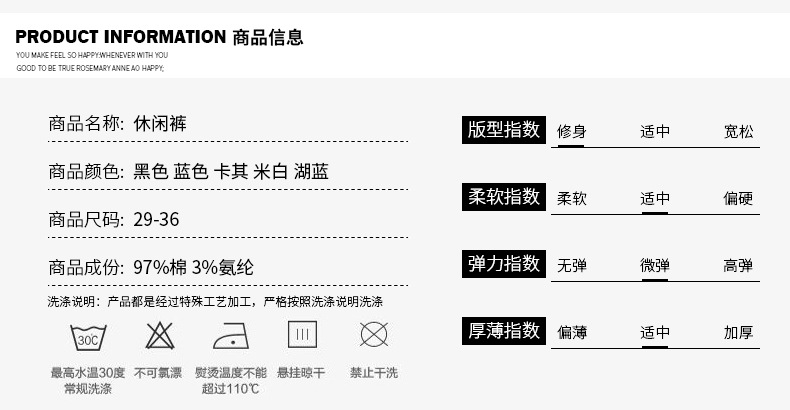Image resolution: width=790 pixels, height=410 pixels.
Task: Click the 厚薄指数 black label
Action: pos(504,331)
